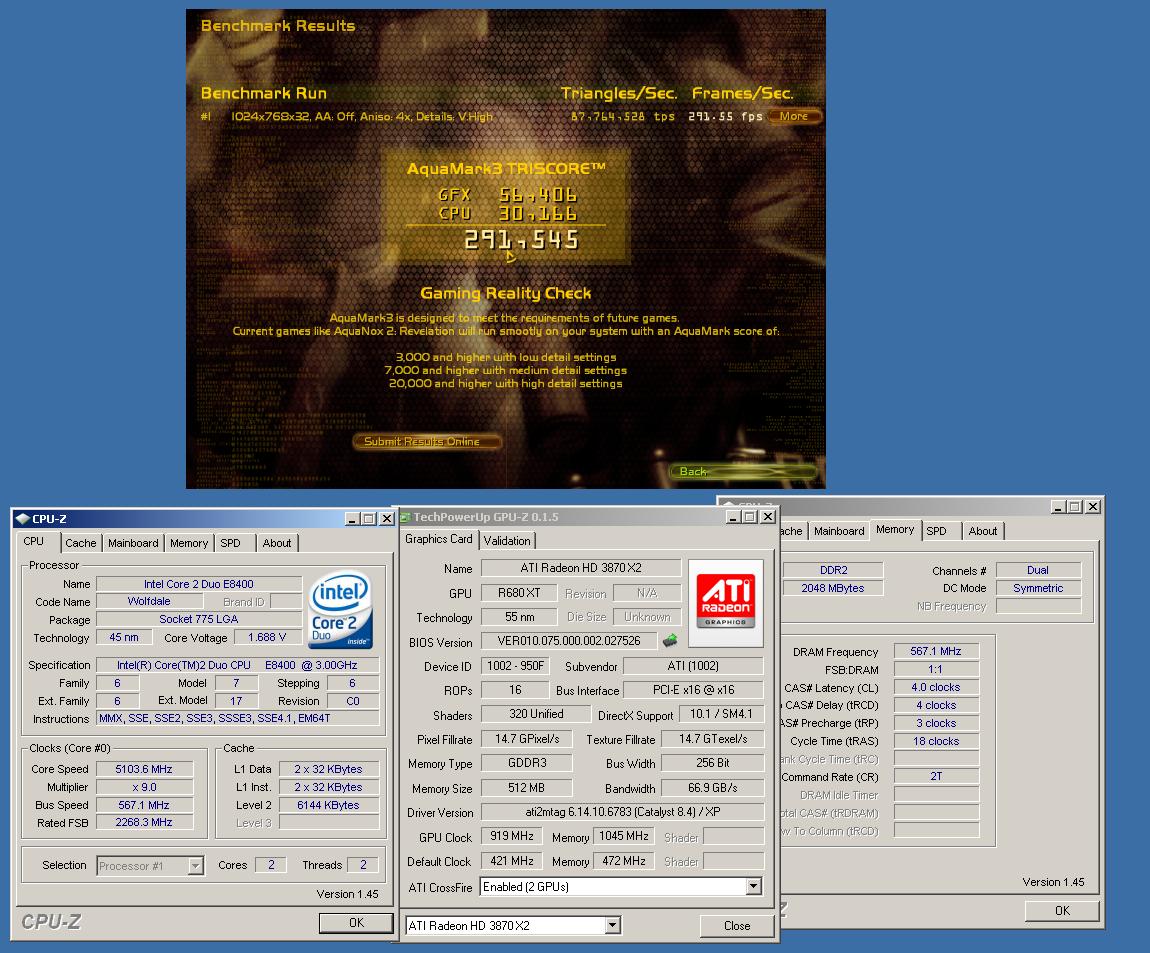The image size is (1150, 953).
Task: Click the Core Voltage value 1.688 V
Action: coord(267,638)
